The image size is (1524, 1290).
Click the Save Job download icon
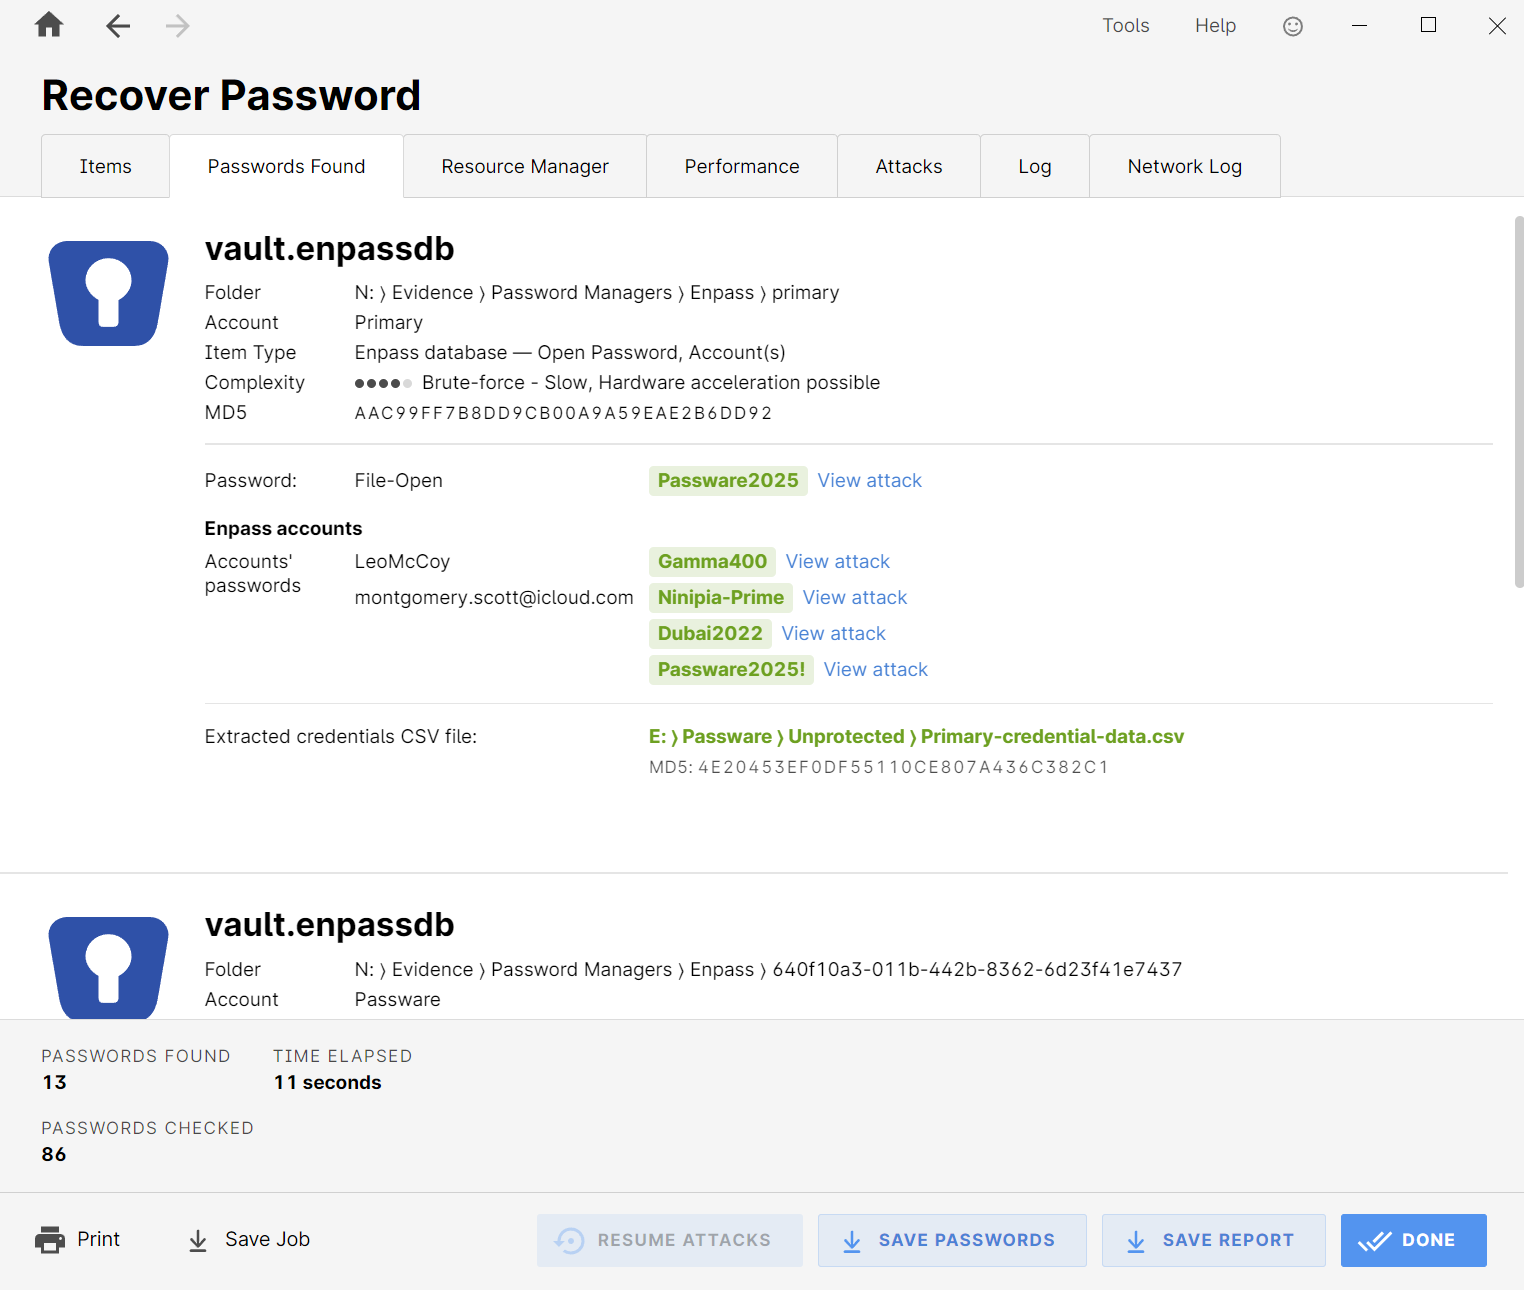pos(196,1240)
